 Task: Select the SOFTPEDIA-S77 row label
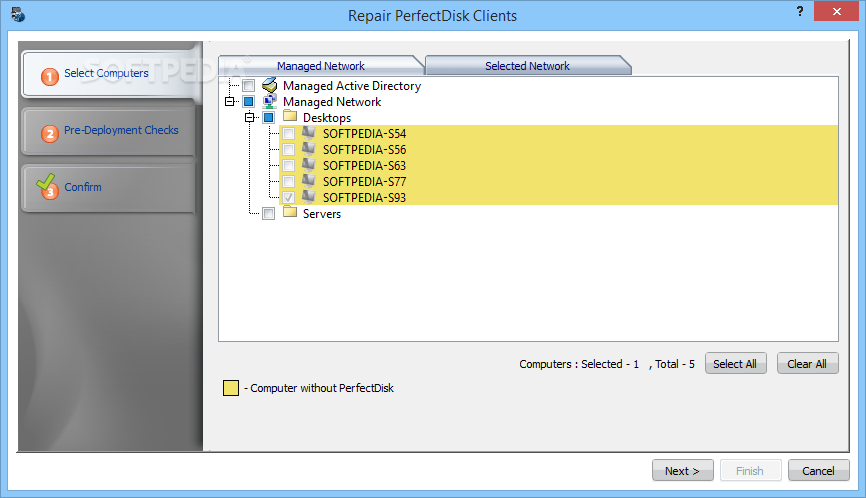pos(365,182)
